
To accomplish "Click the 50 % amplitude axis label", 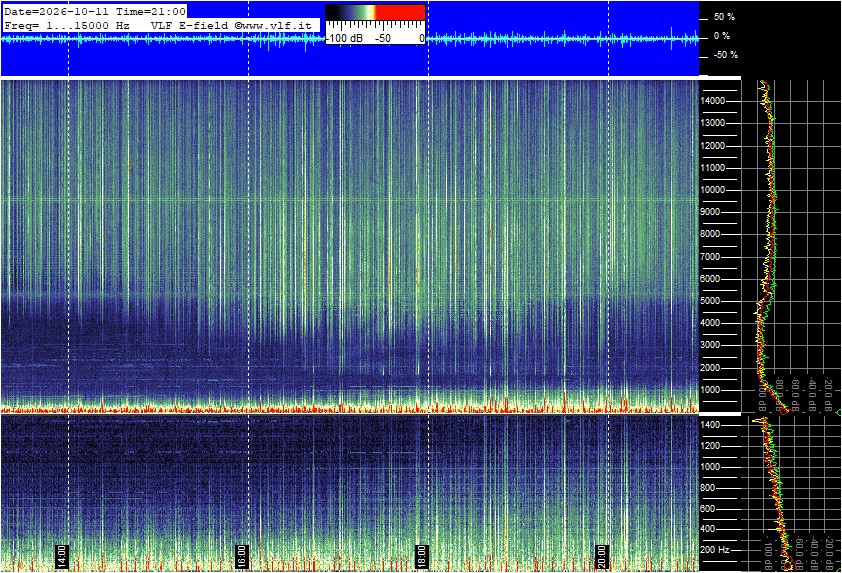I will tap(724, 17).
